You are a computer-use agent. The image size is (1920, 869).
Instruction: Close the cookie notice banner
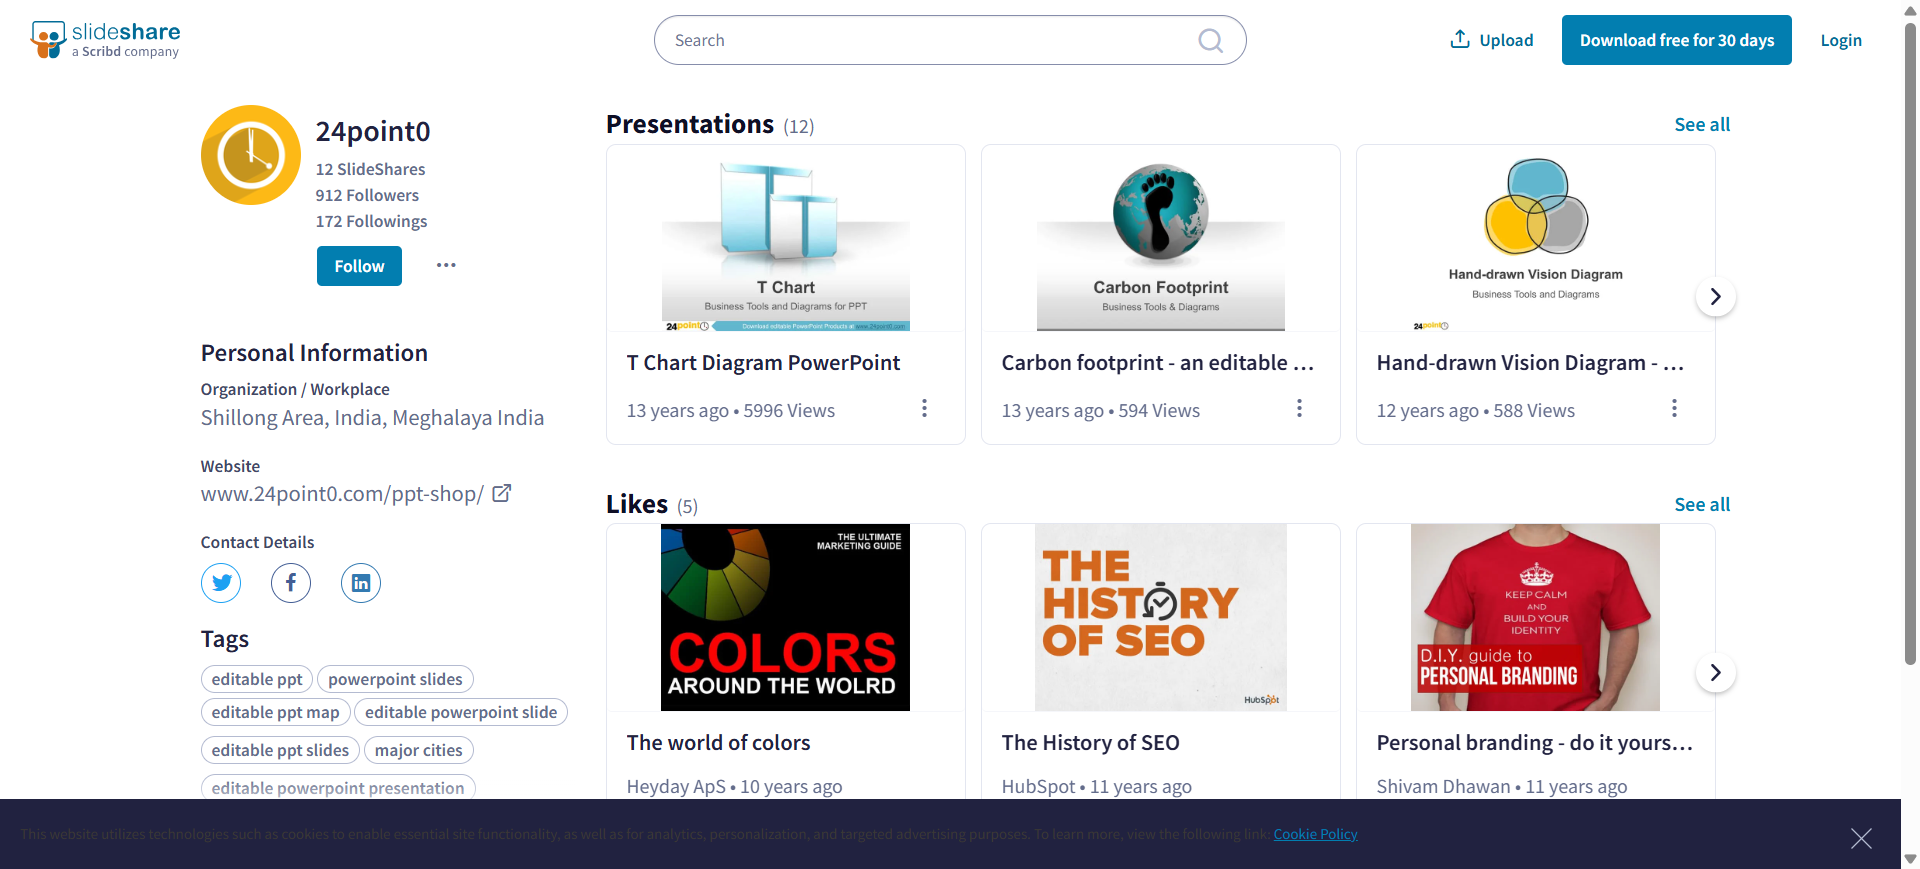1860,838
